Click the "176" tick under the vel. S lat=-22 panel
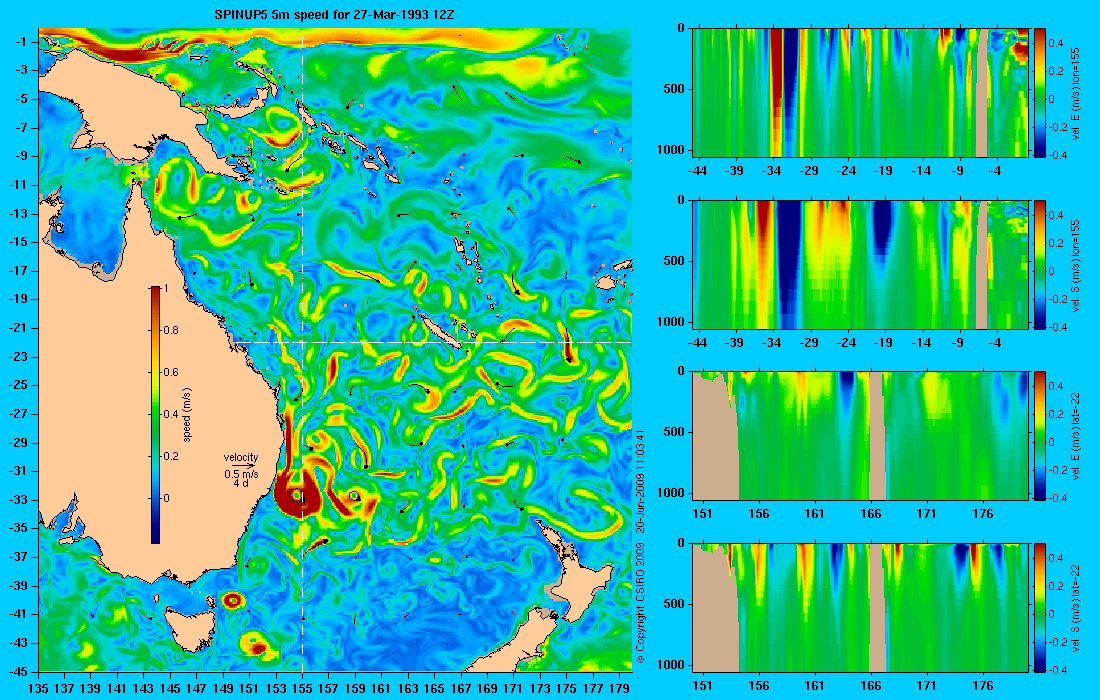 [983, 686]
